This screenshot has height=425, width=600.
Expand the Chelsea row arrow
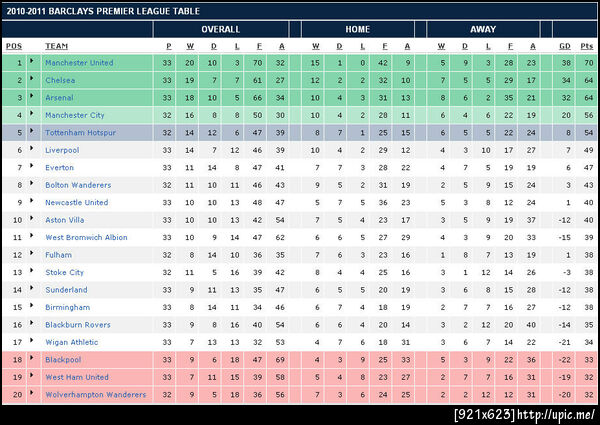click(x=32, y=80)
